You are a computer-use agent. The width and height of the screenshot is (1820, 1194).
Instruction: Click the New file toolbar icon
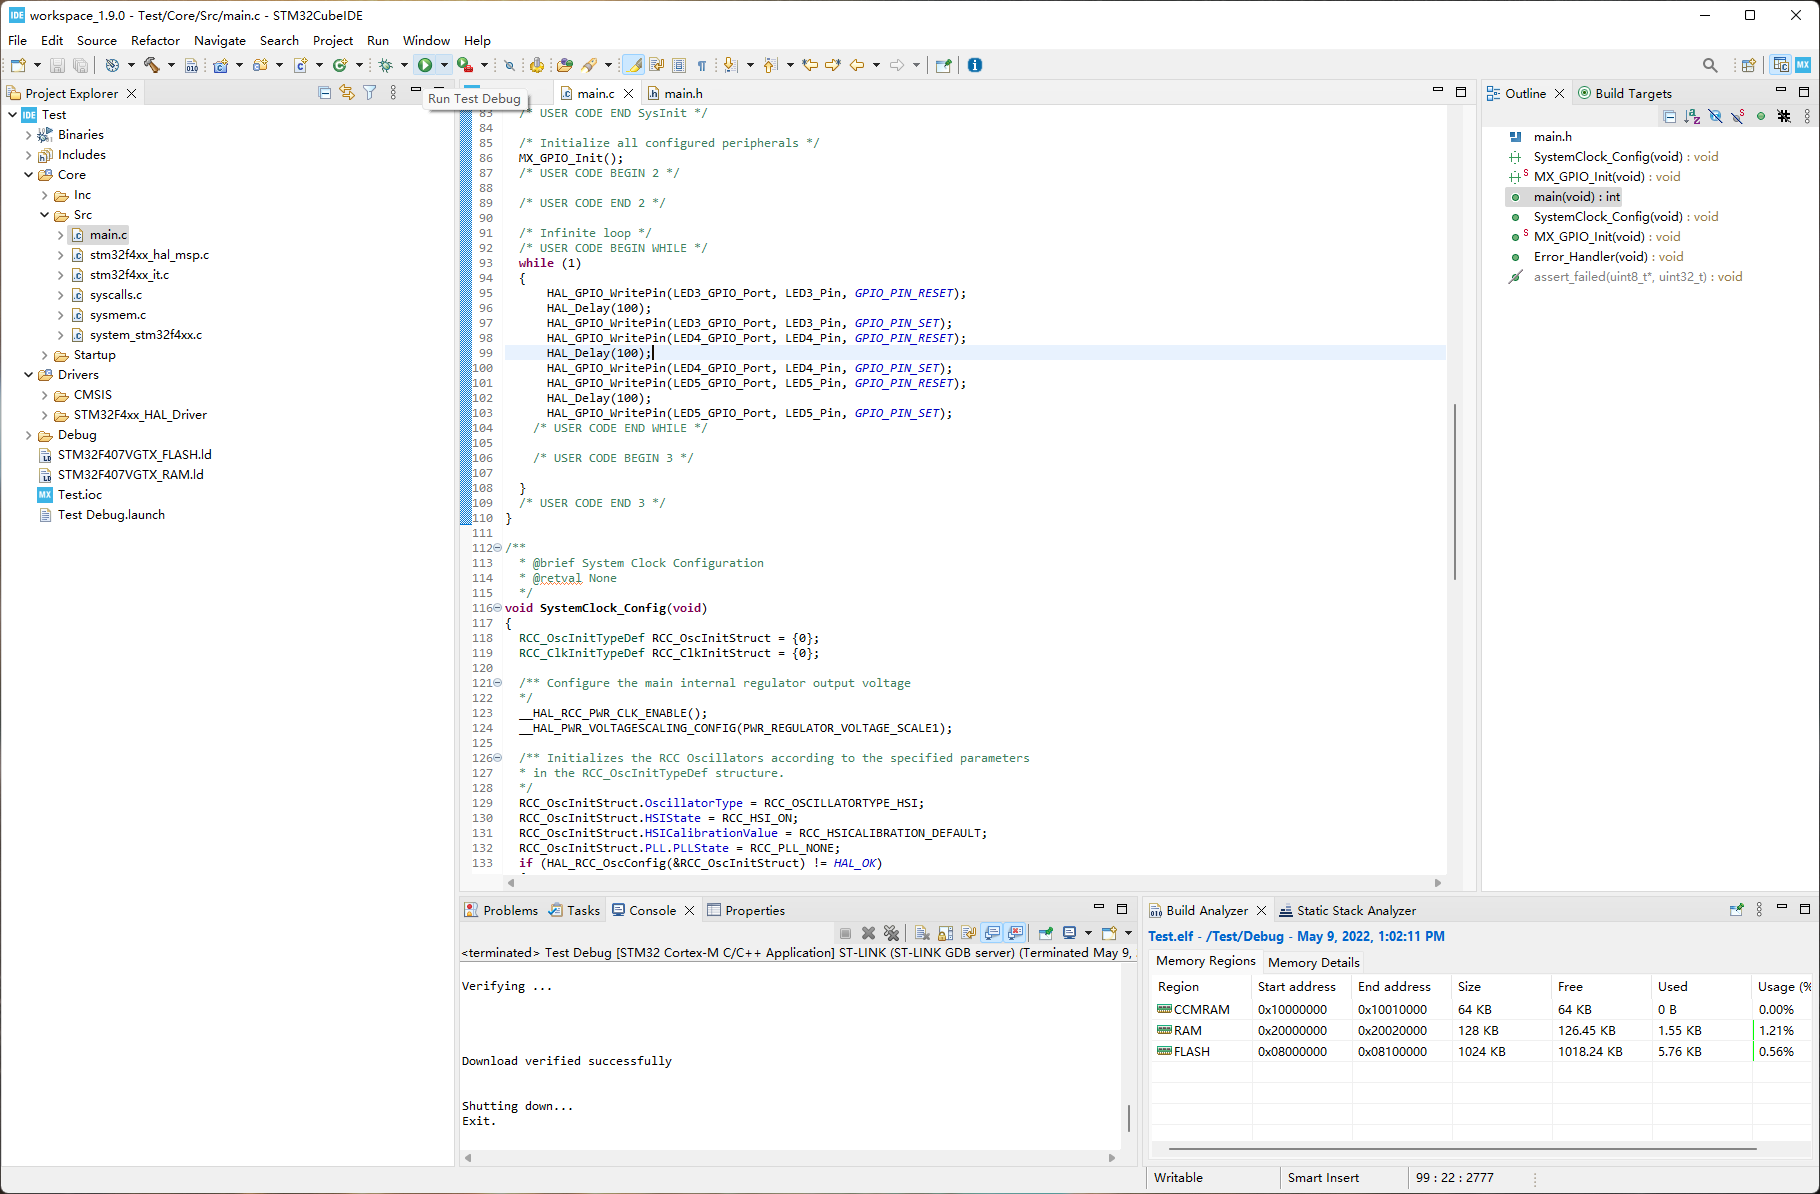[18, 65]
